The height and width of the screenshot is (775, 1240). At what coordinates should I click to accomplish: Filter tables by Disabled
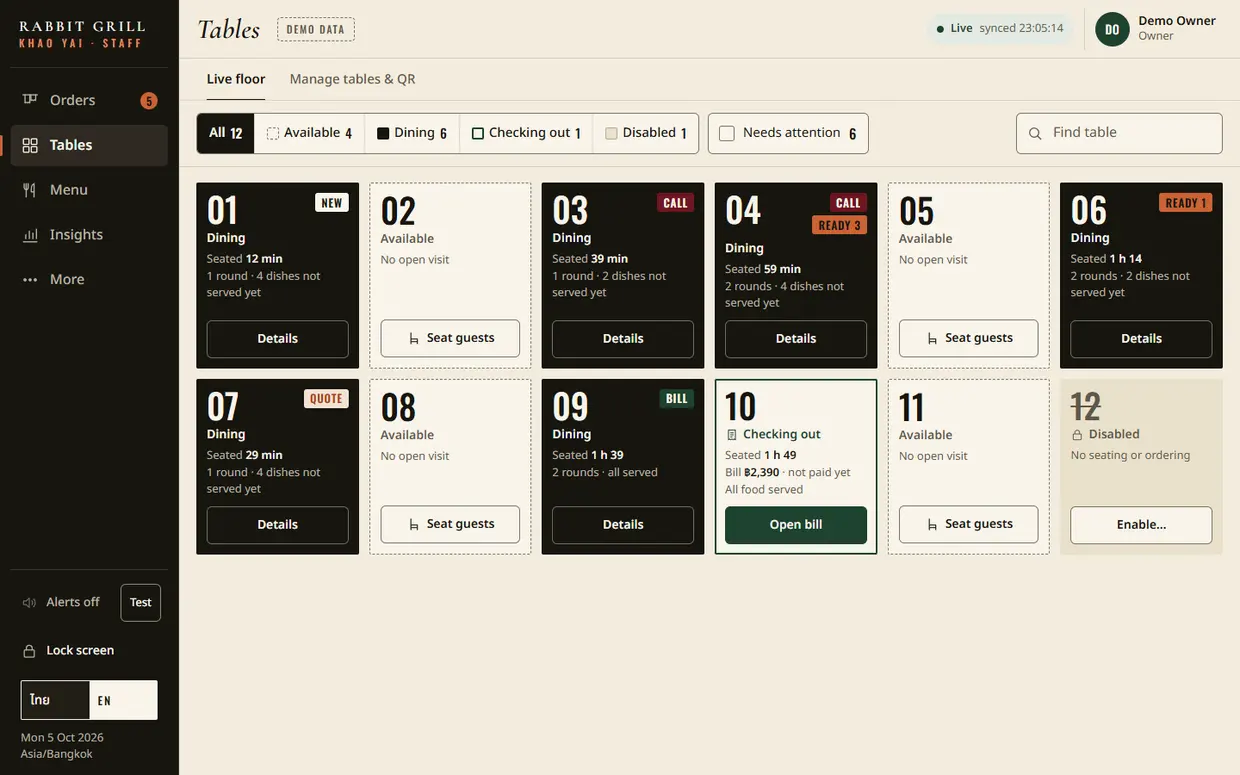click(646, 133)
